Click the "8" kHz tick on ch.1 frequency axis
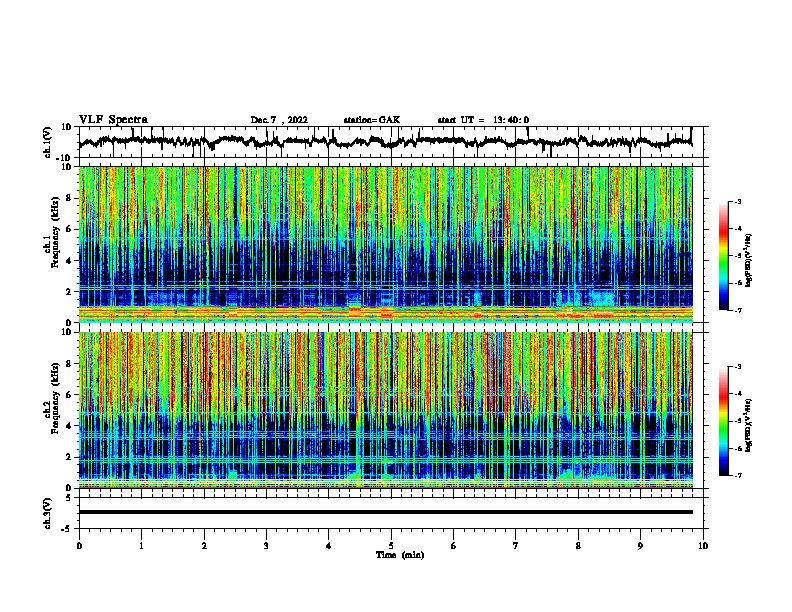792x612 pixels. 70,198
